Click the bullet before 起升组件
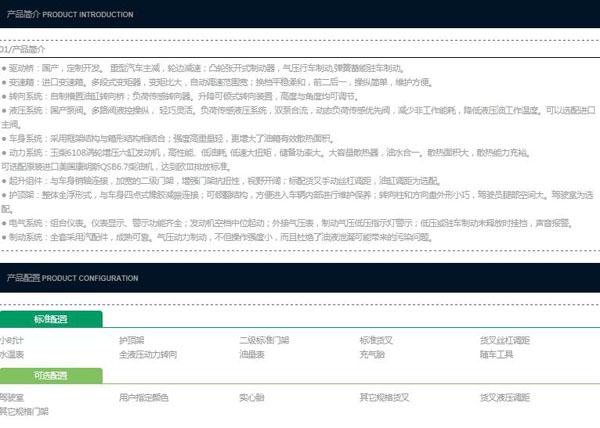 (4, 181)
